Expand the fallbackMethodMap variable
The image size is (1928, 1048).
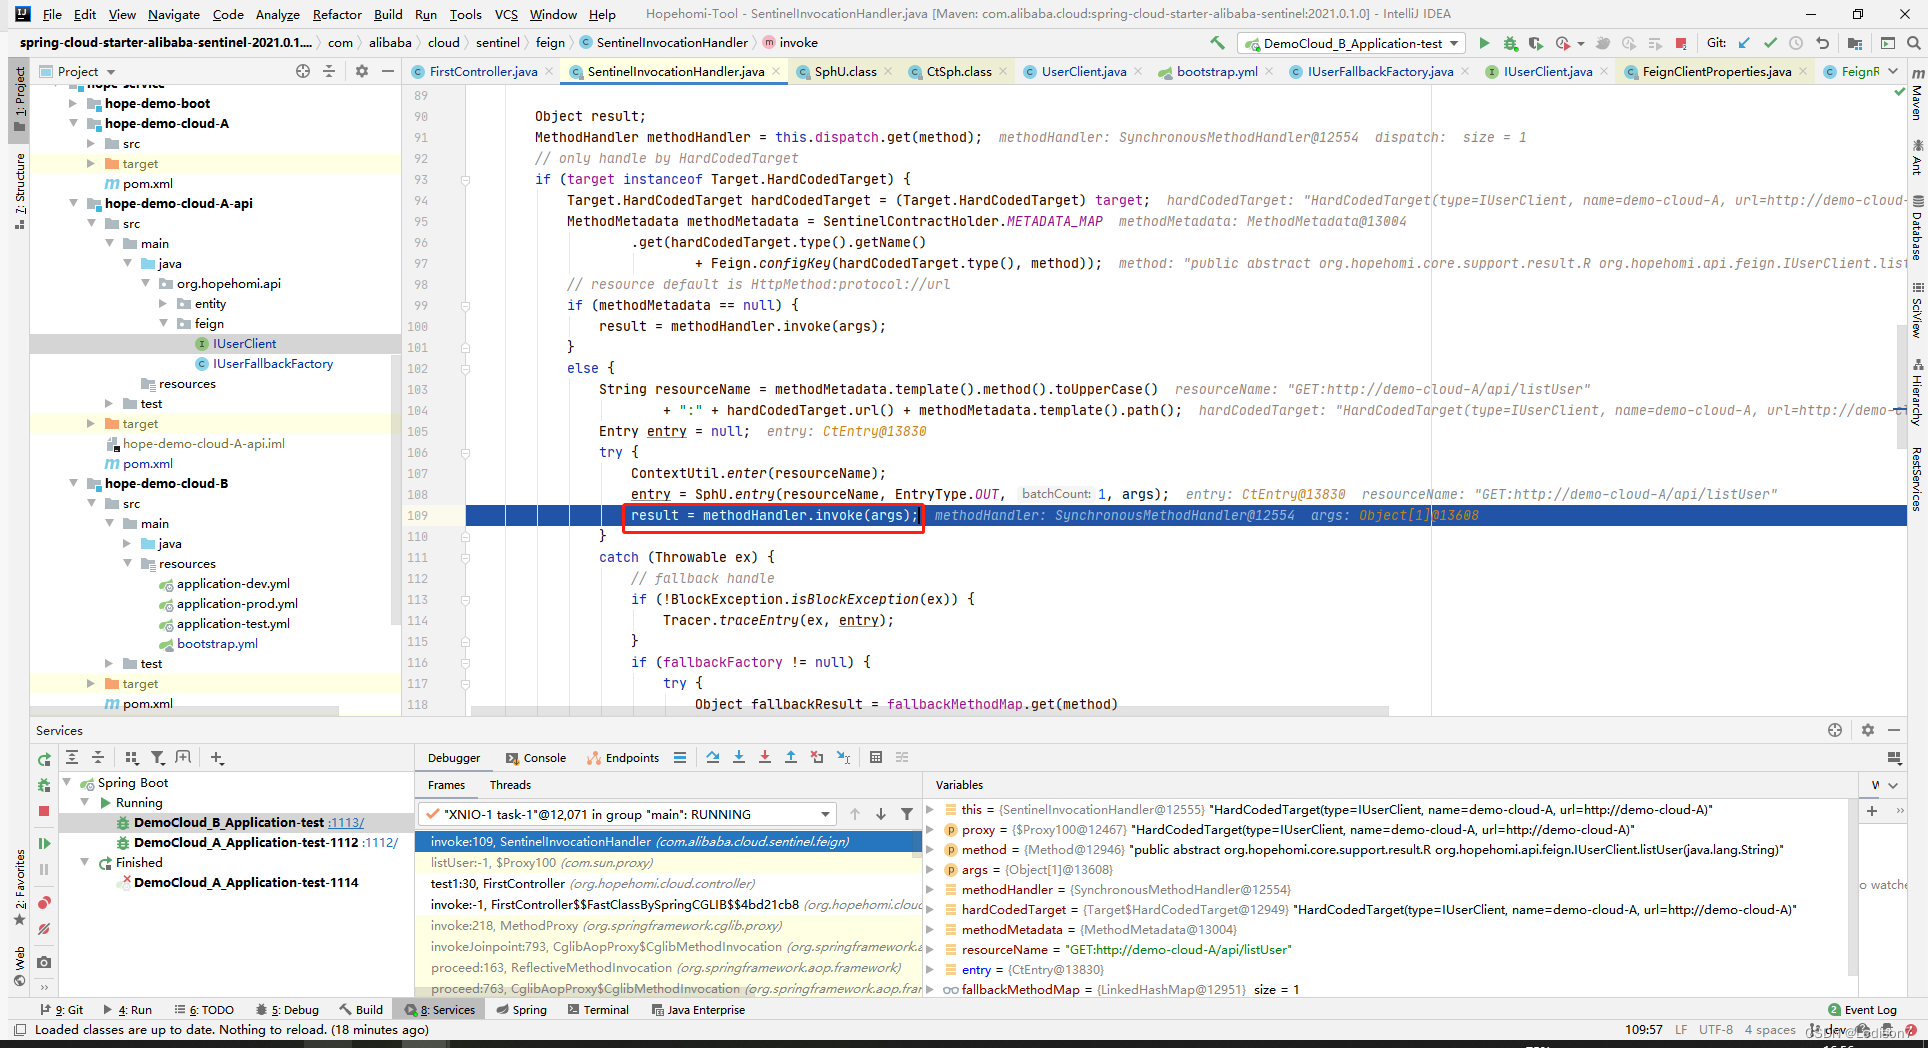931,989
